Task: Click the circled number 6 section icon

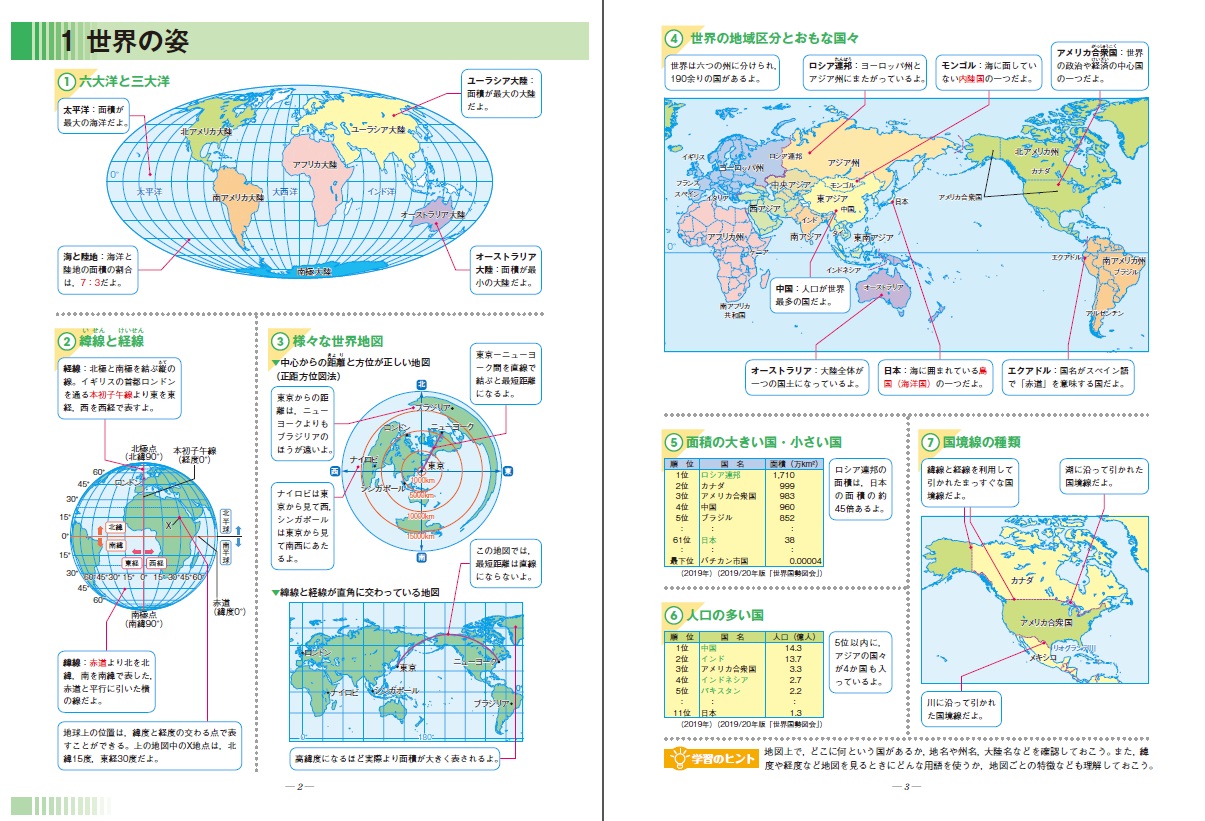Action: (x=674, y=614)
